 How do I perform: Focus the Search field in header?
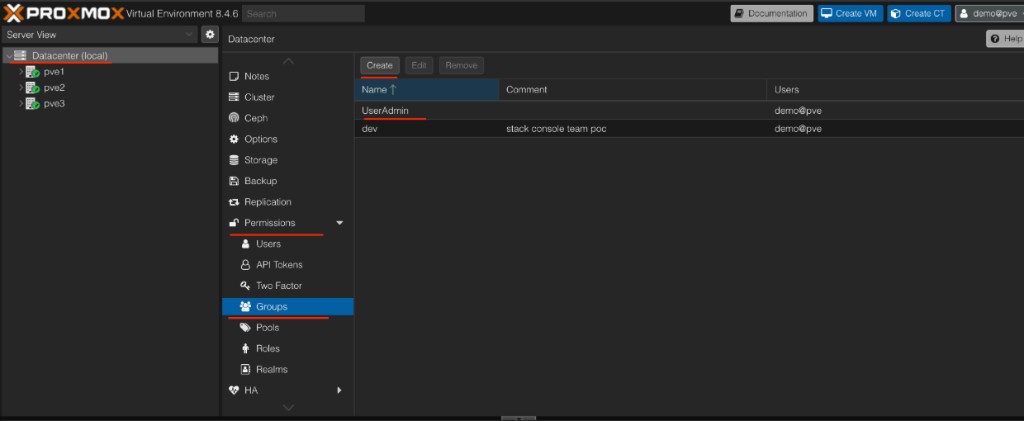pos(303,14)
